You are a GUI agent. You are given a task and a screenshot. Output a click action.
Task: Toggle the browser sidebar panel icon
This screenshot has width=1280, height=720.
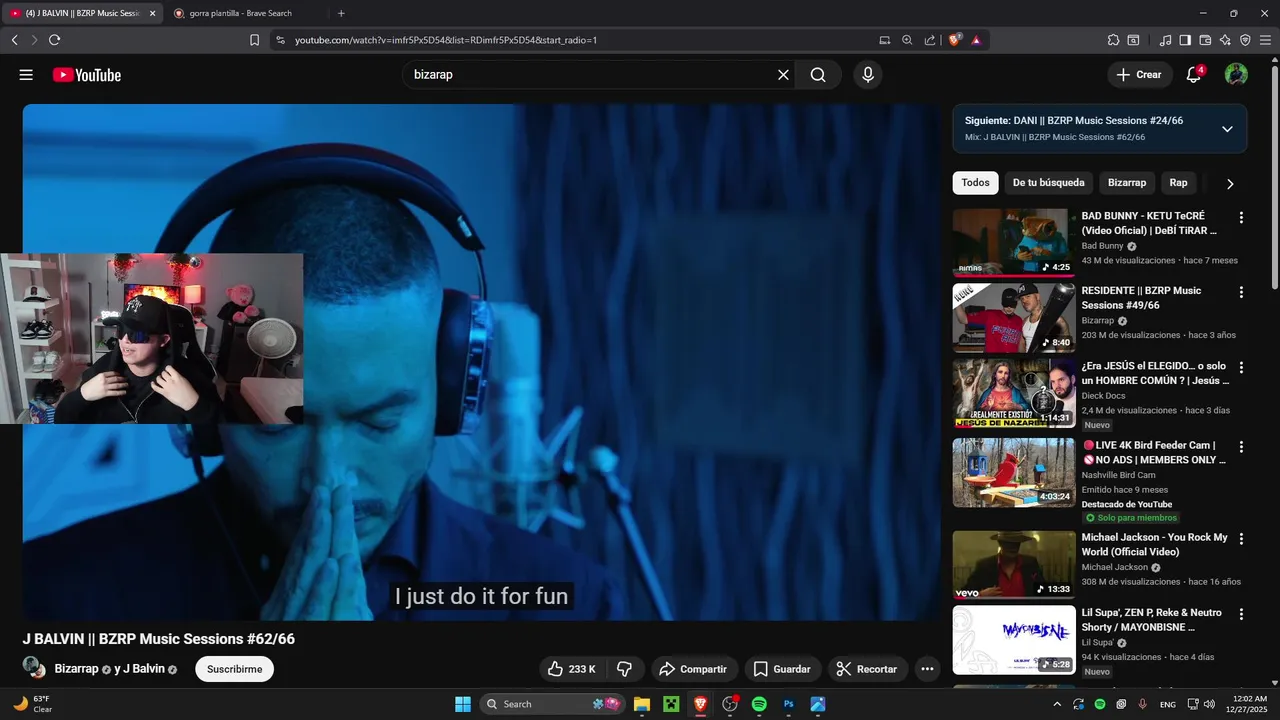(1185, 40)
